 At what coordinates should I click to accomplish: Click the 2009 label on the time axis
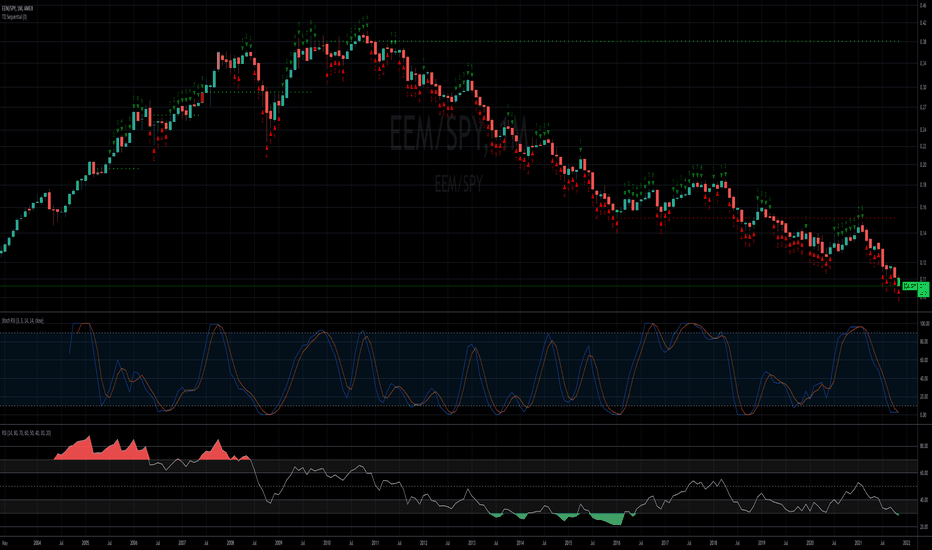(279, 543)
